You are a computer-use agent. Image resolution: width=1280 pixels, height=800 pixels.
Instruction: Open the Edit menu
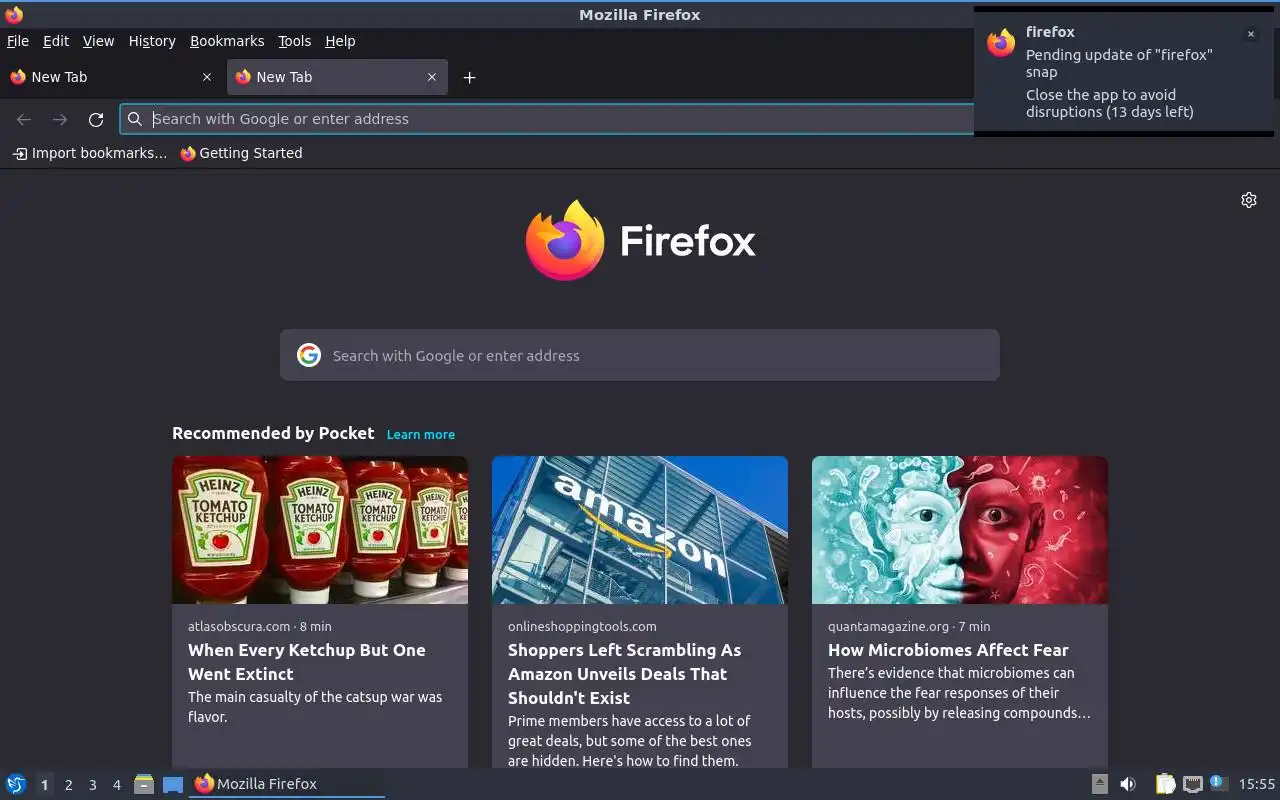[56, 41]
